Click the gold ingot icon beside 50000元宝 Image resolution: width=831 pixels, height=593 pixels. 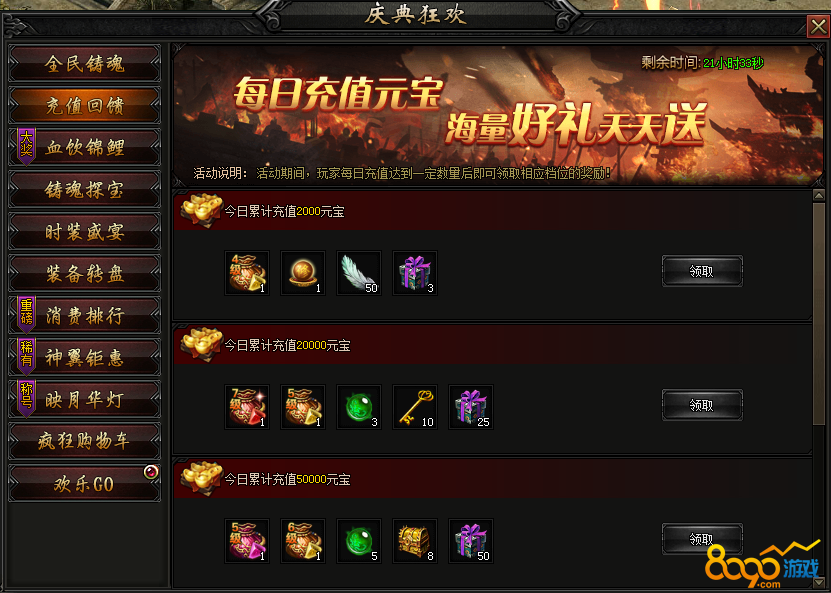201,478
